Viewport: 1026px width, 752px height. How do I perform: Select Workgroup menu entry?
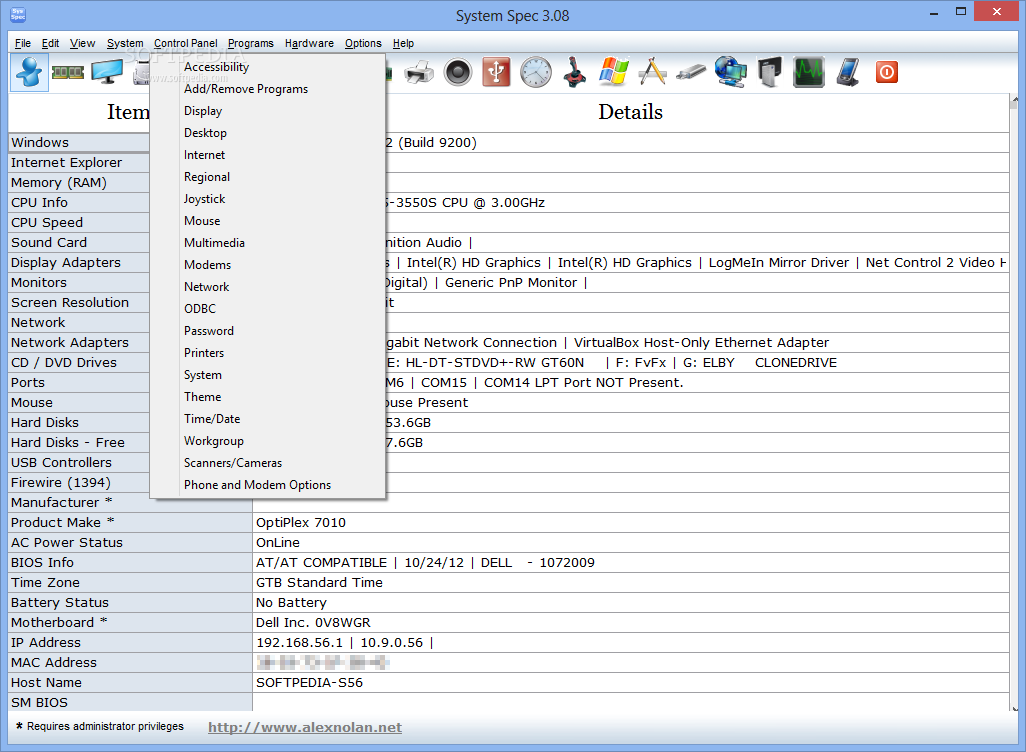[x=268, y=441]
